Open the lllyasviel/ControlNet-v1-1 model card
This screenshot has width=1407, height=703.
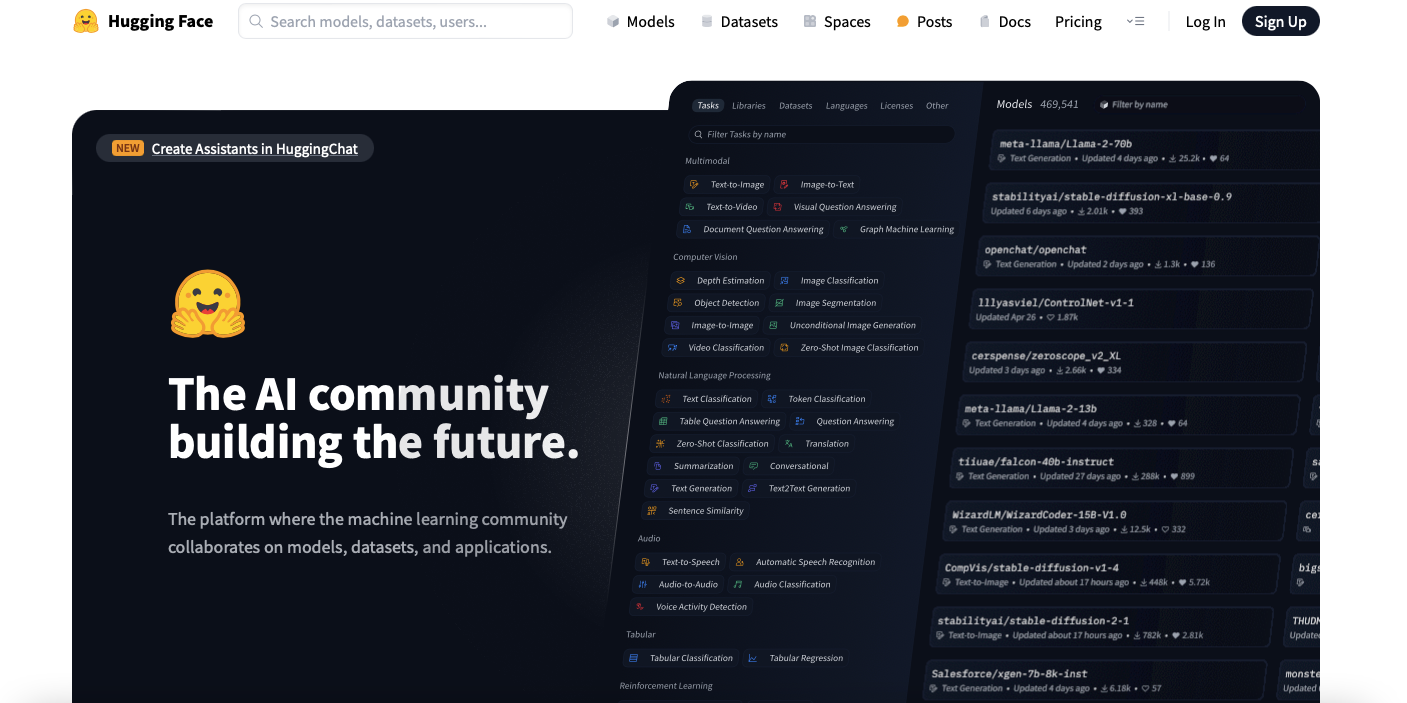point(1141,308)
